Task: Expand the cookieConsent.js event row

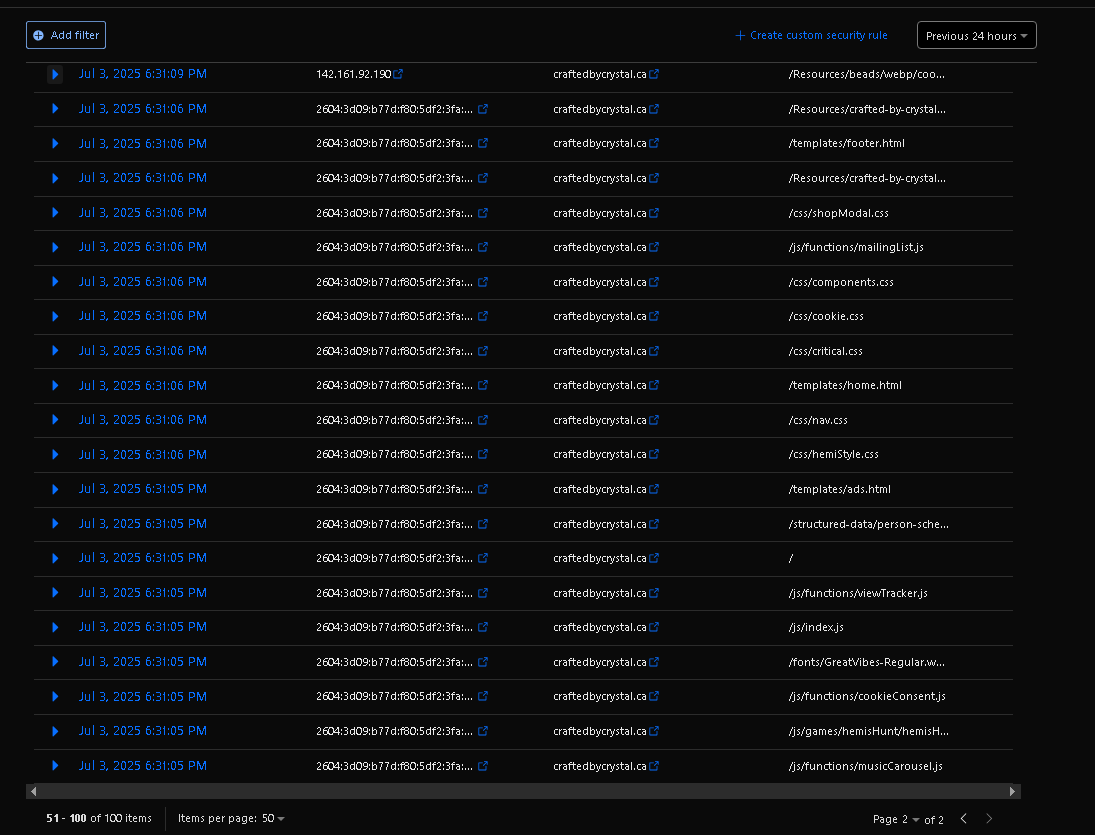Action: click(55, 696)
